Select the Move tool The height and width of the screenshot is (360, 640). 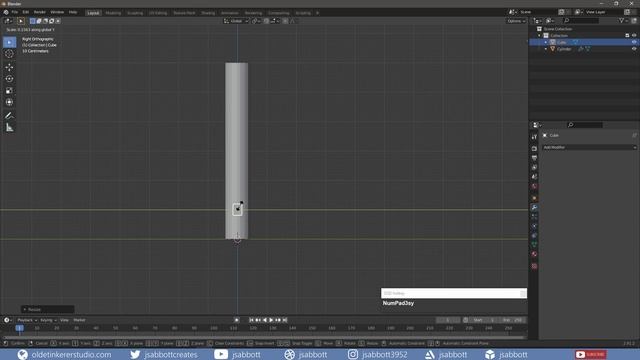9,67
